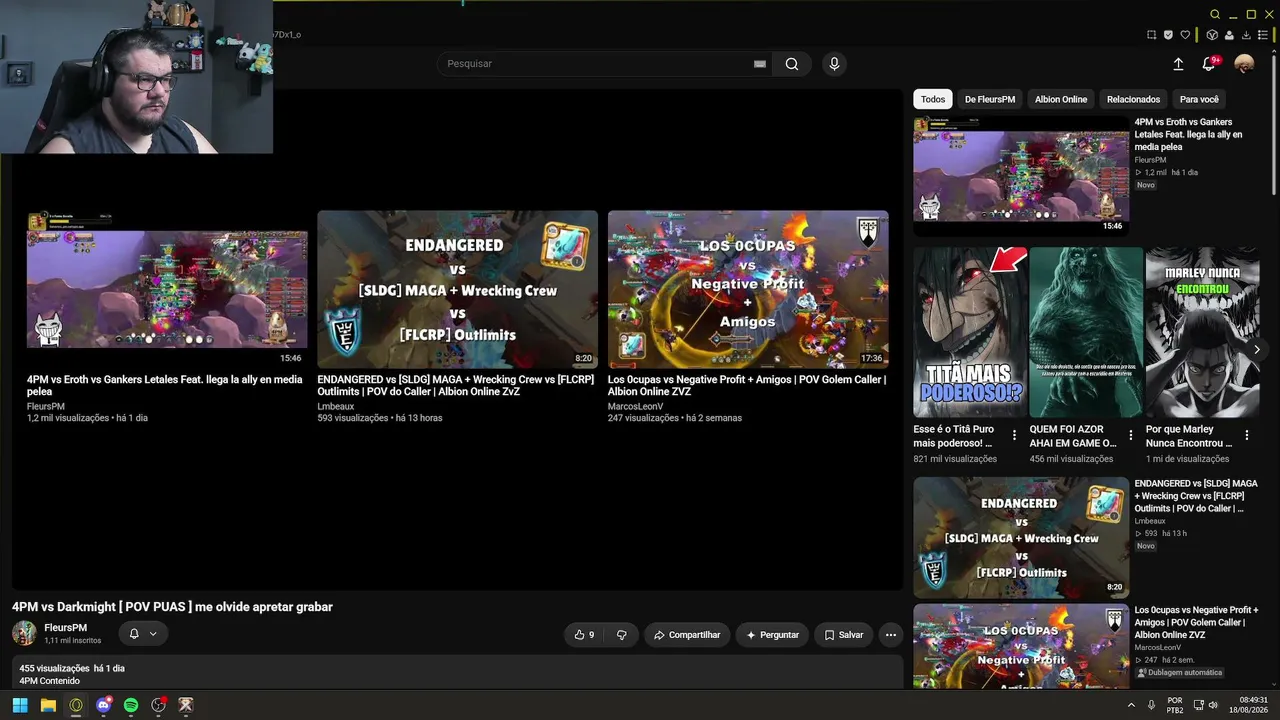Click the taskbar volume speaker icon
The width and height of the screenshot is (1280, 720).
(x=1213, y=705)
